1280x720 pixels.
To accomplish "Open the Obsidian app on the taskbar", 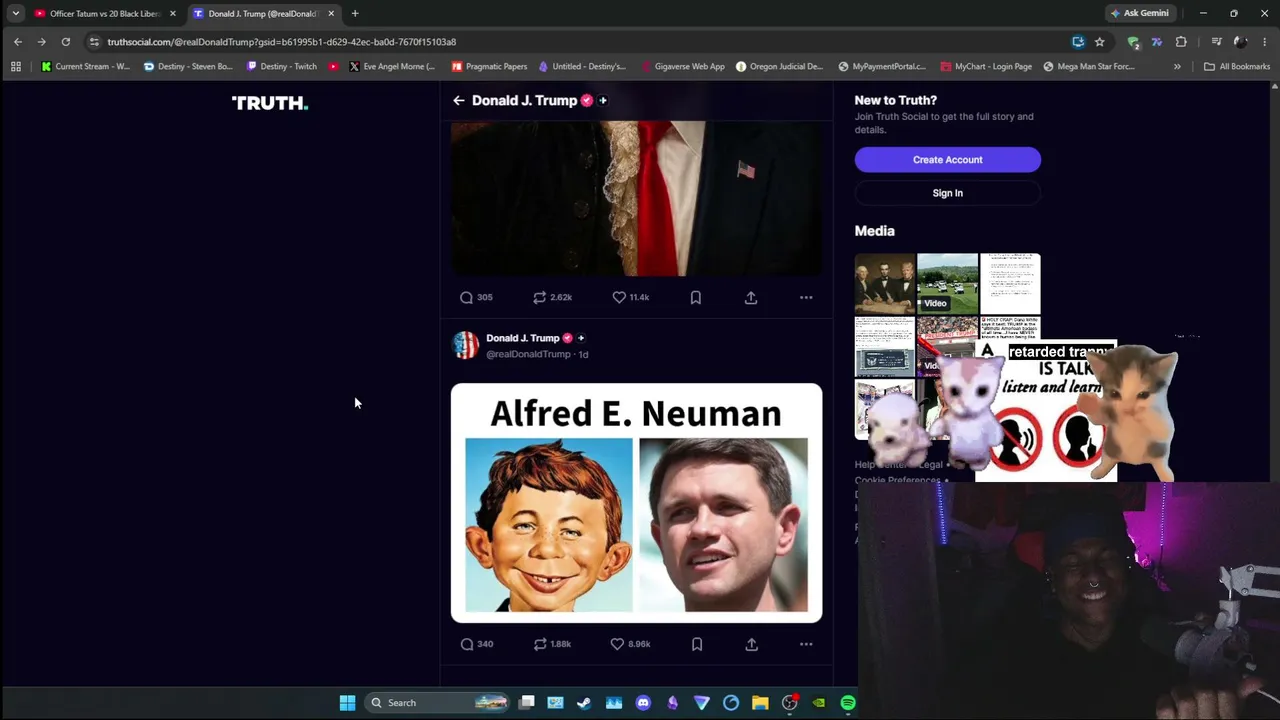I will [x=672, y=703].
